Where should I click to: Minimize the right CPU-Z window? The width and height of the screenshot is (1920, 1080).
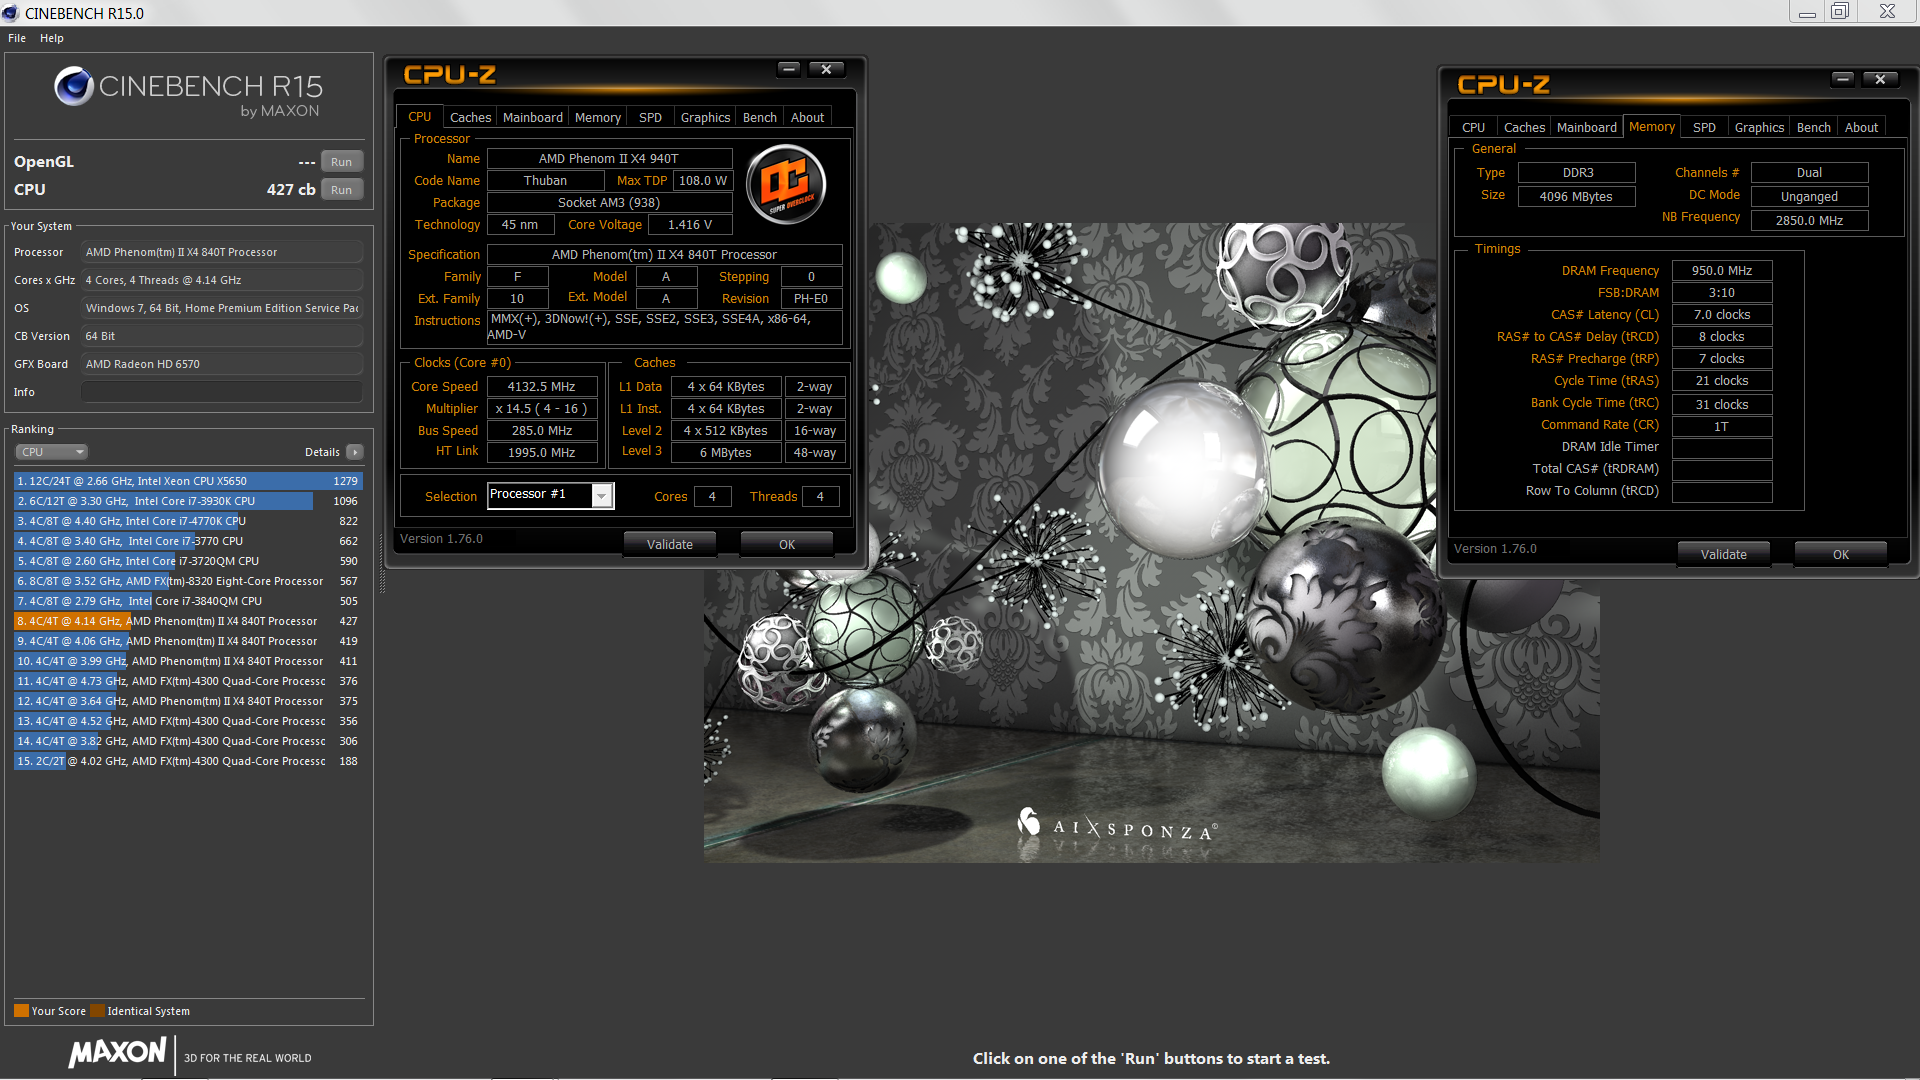click(x=1843, y=79)
